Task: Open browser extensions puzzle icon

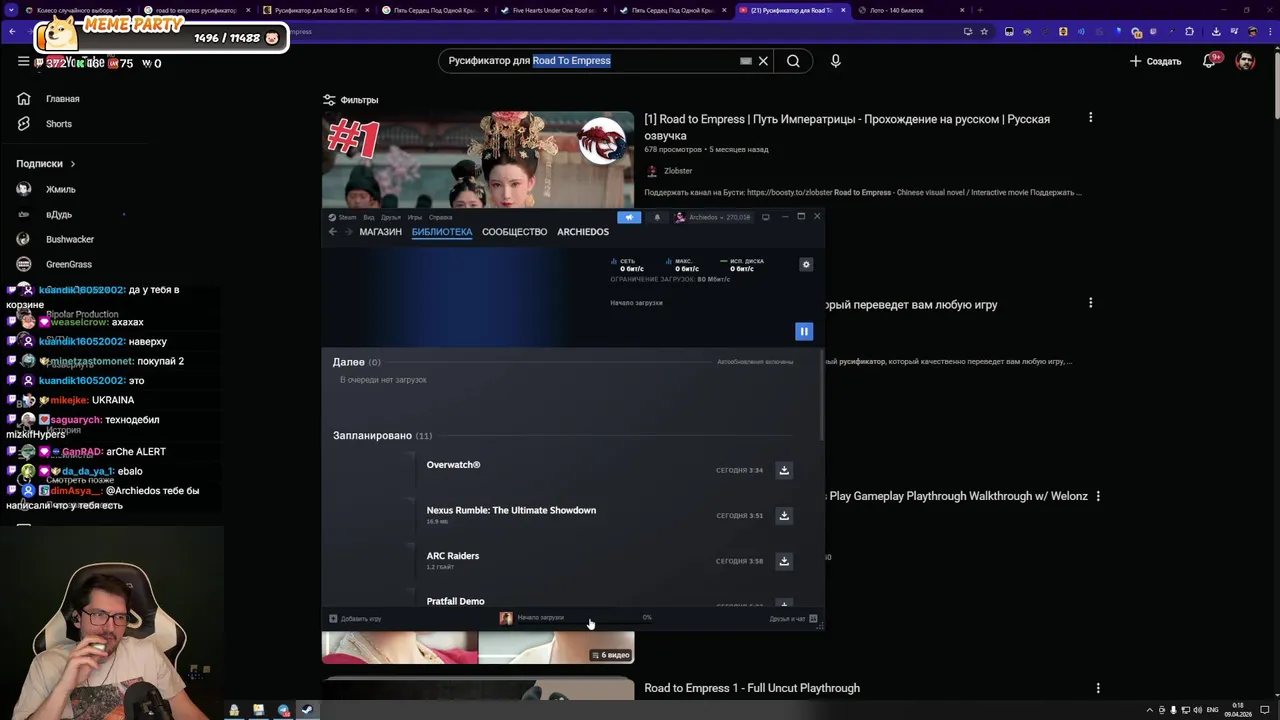Action: (x=1189, y=31)
